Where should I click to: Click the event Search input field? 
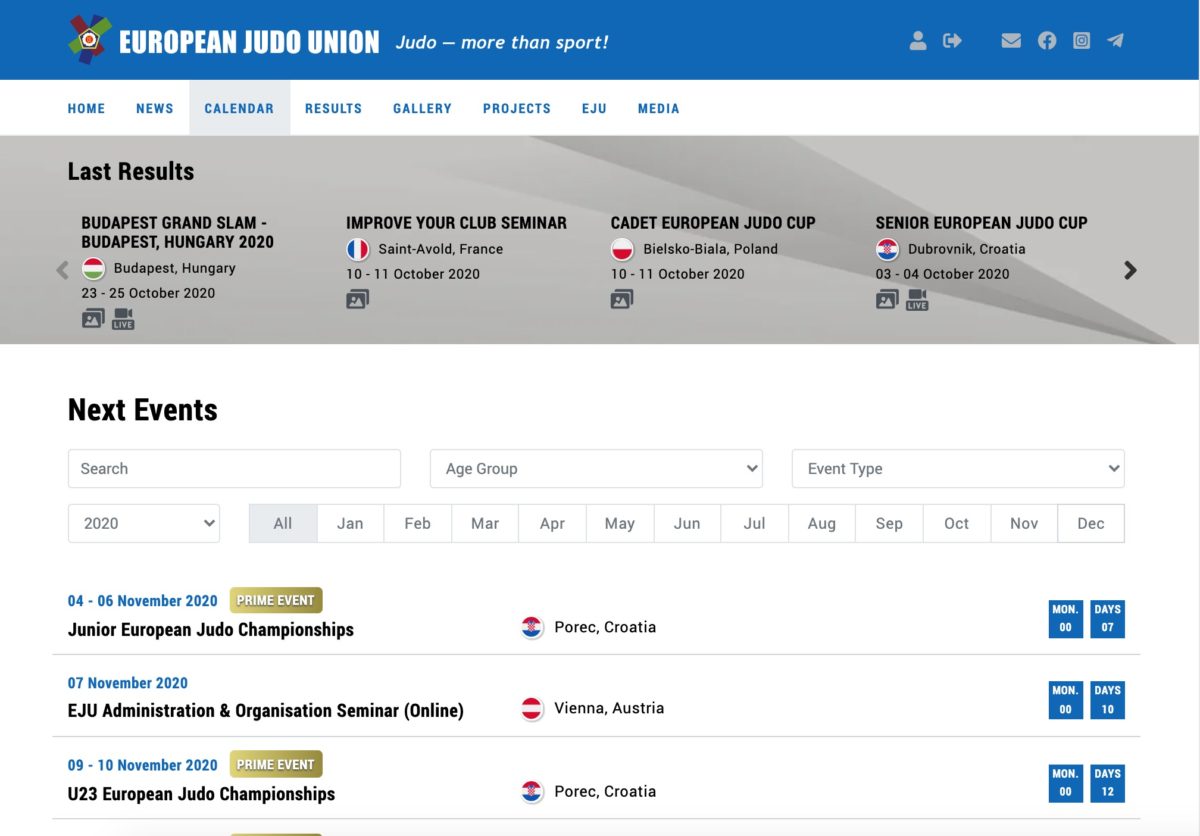coord(234,469)
